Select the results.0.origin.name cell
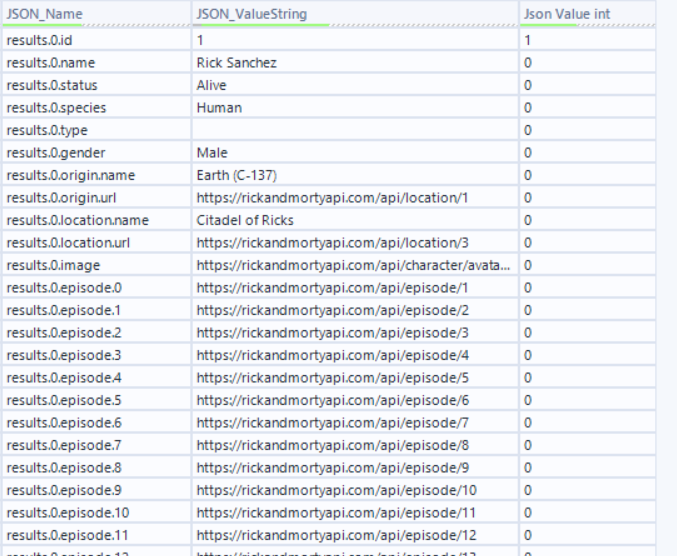 coord(97,175)
